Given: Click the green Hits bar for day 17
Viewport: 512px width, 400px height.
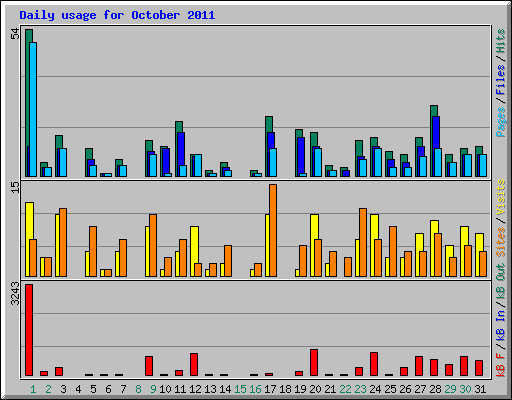Looking at the screenshot, I should [269, 124].
